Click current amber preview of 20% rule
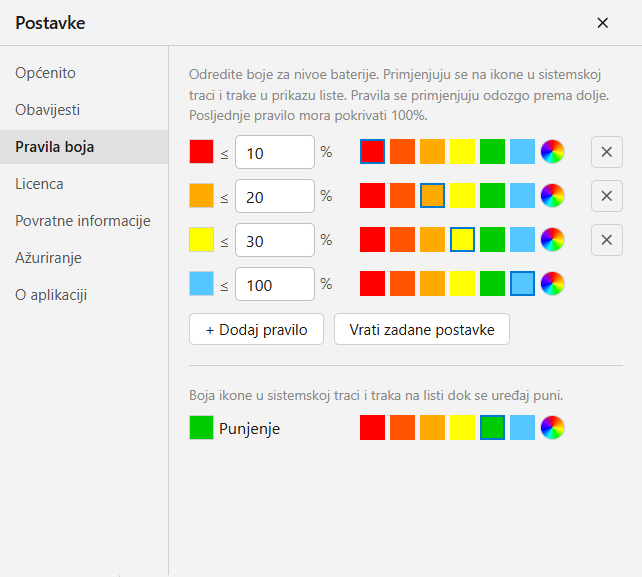 (x=201, y=196)
